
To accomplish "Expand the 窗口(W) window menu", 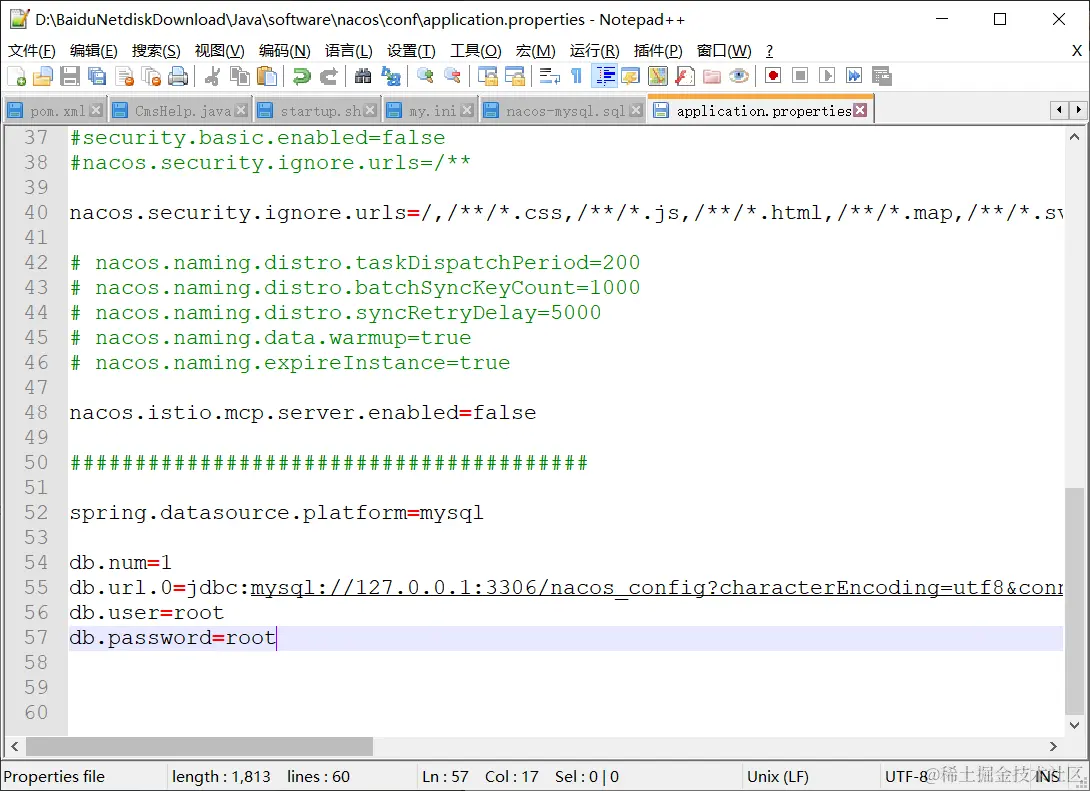I will (724, 51).
